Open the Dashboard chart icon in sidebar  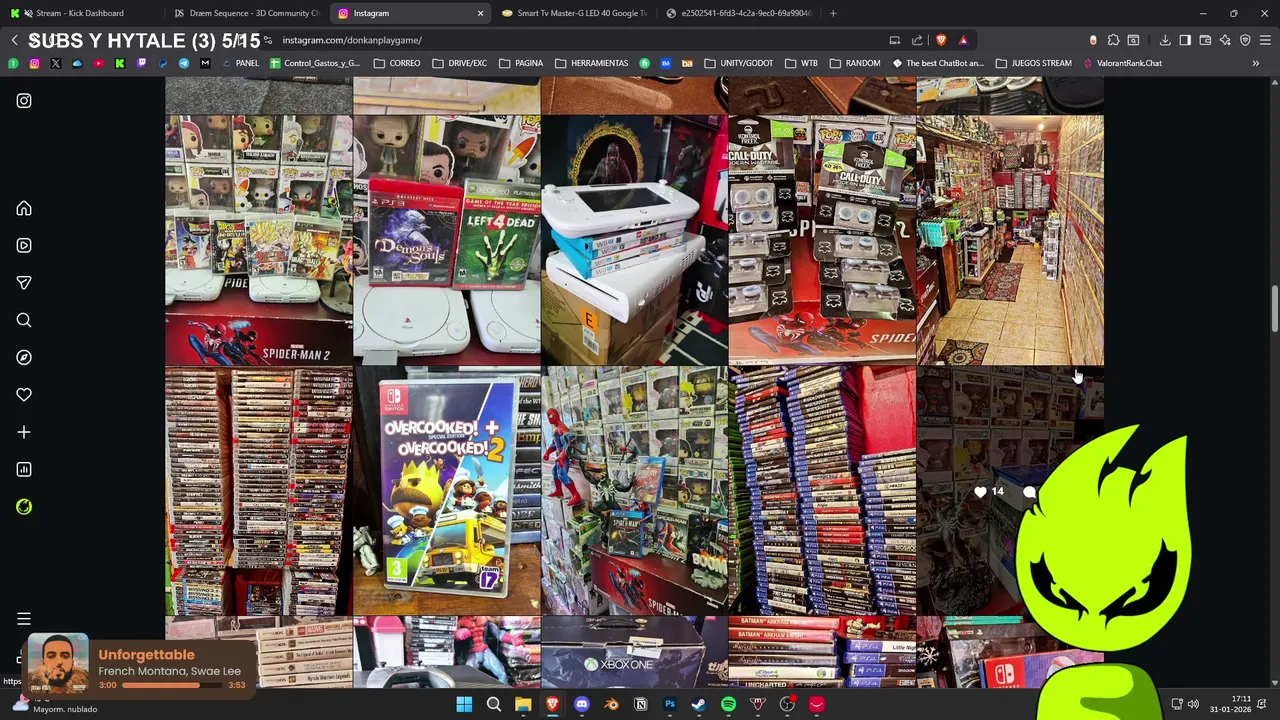click(x=24, y=469)
